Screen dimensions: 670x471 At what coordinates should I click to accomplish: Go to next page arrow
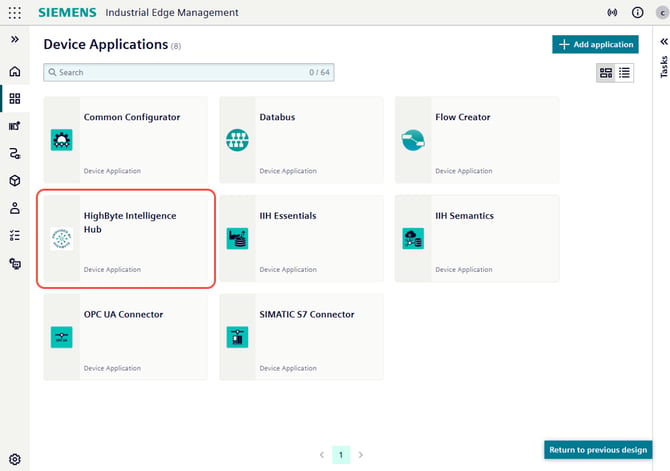point(361,455)
